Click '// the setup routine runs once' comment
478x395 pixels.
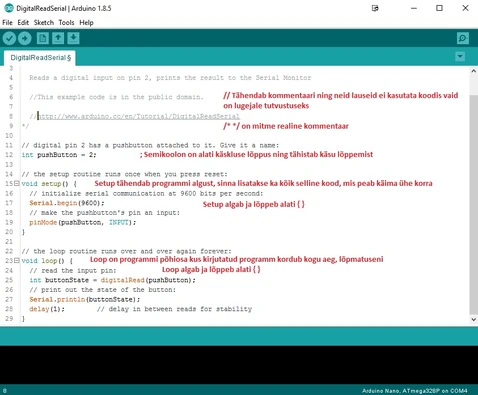[x=124, y=174]
